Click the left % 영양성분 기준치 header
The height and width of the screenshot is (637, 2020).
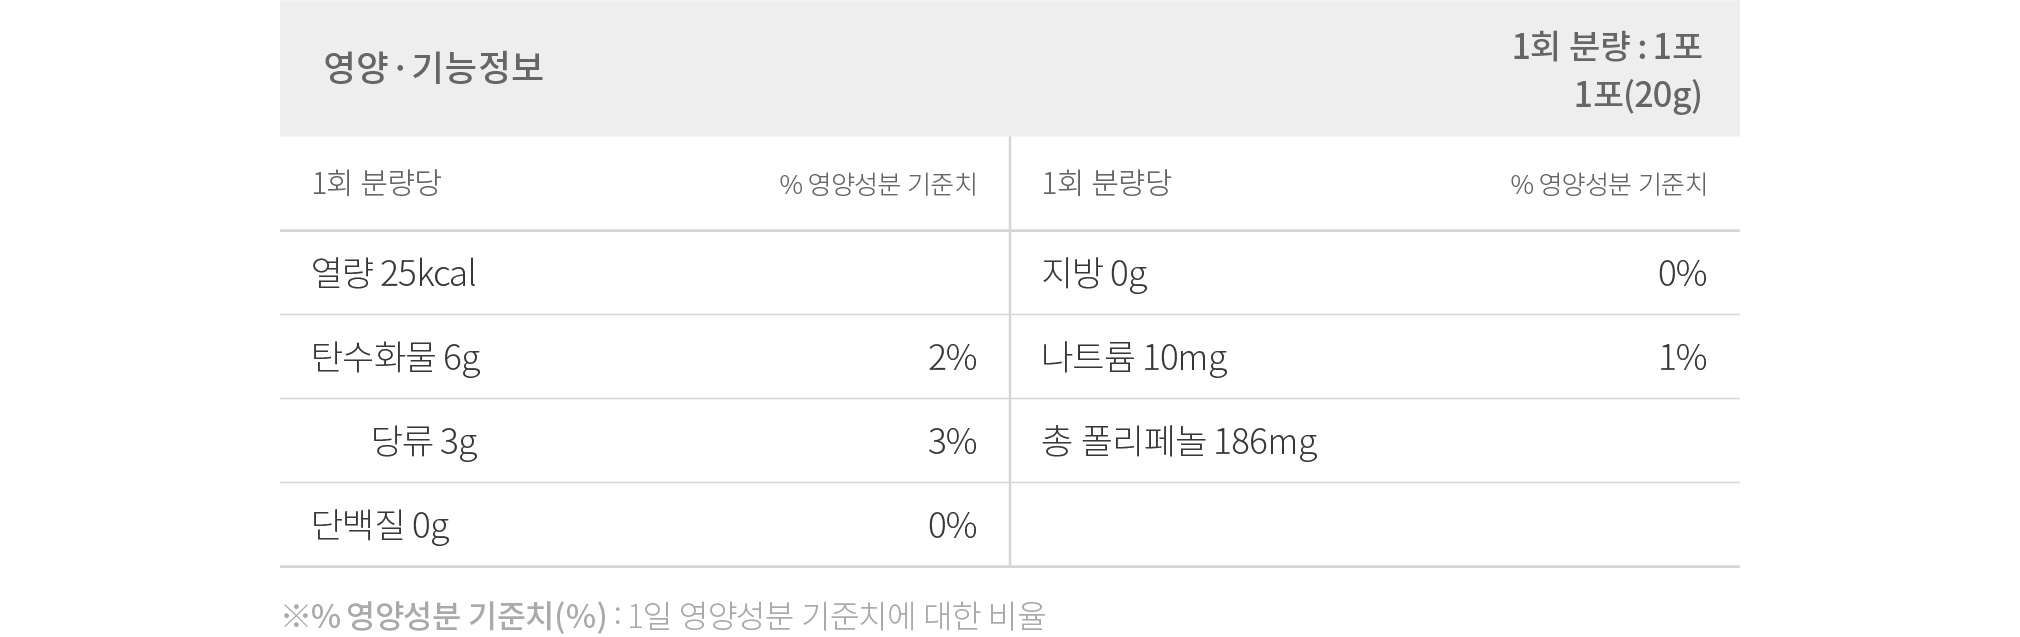click(878, 184)
